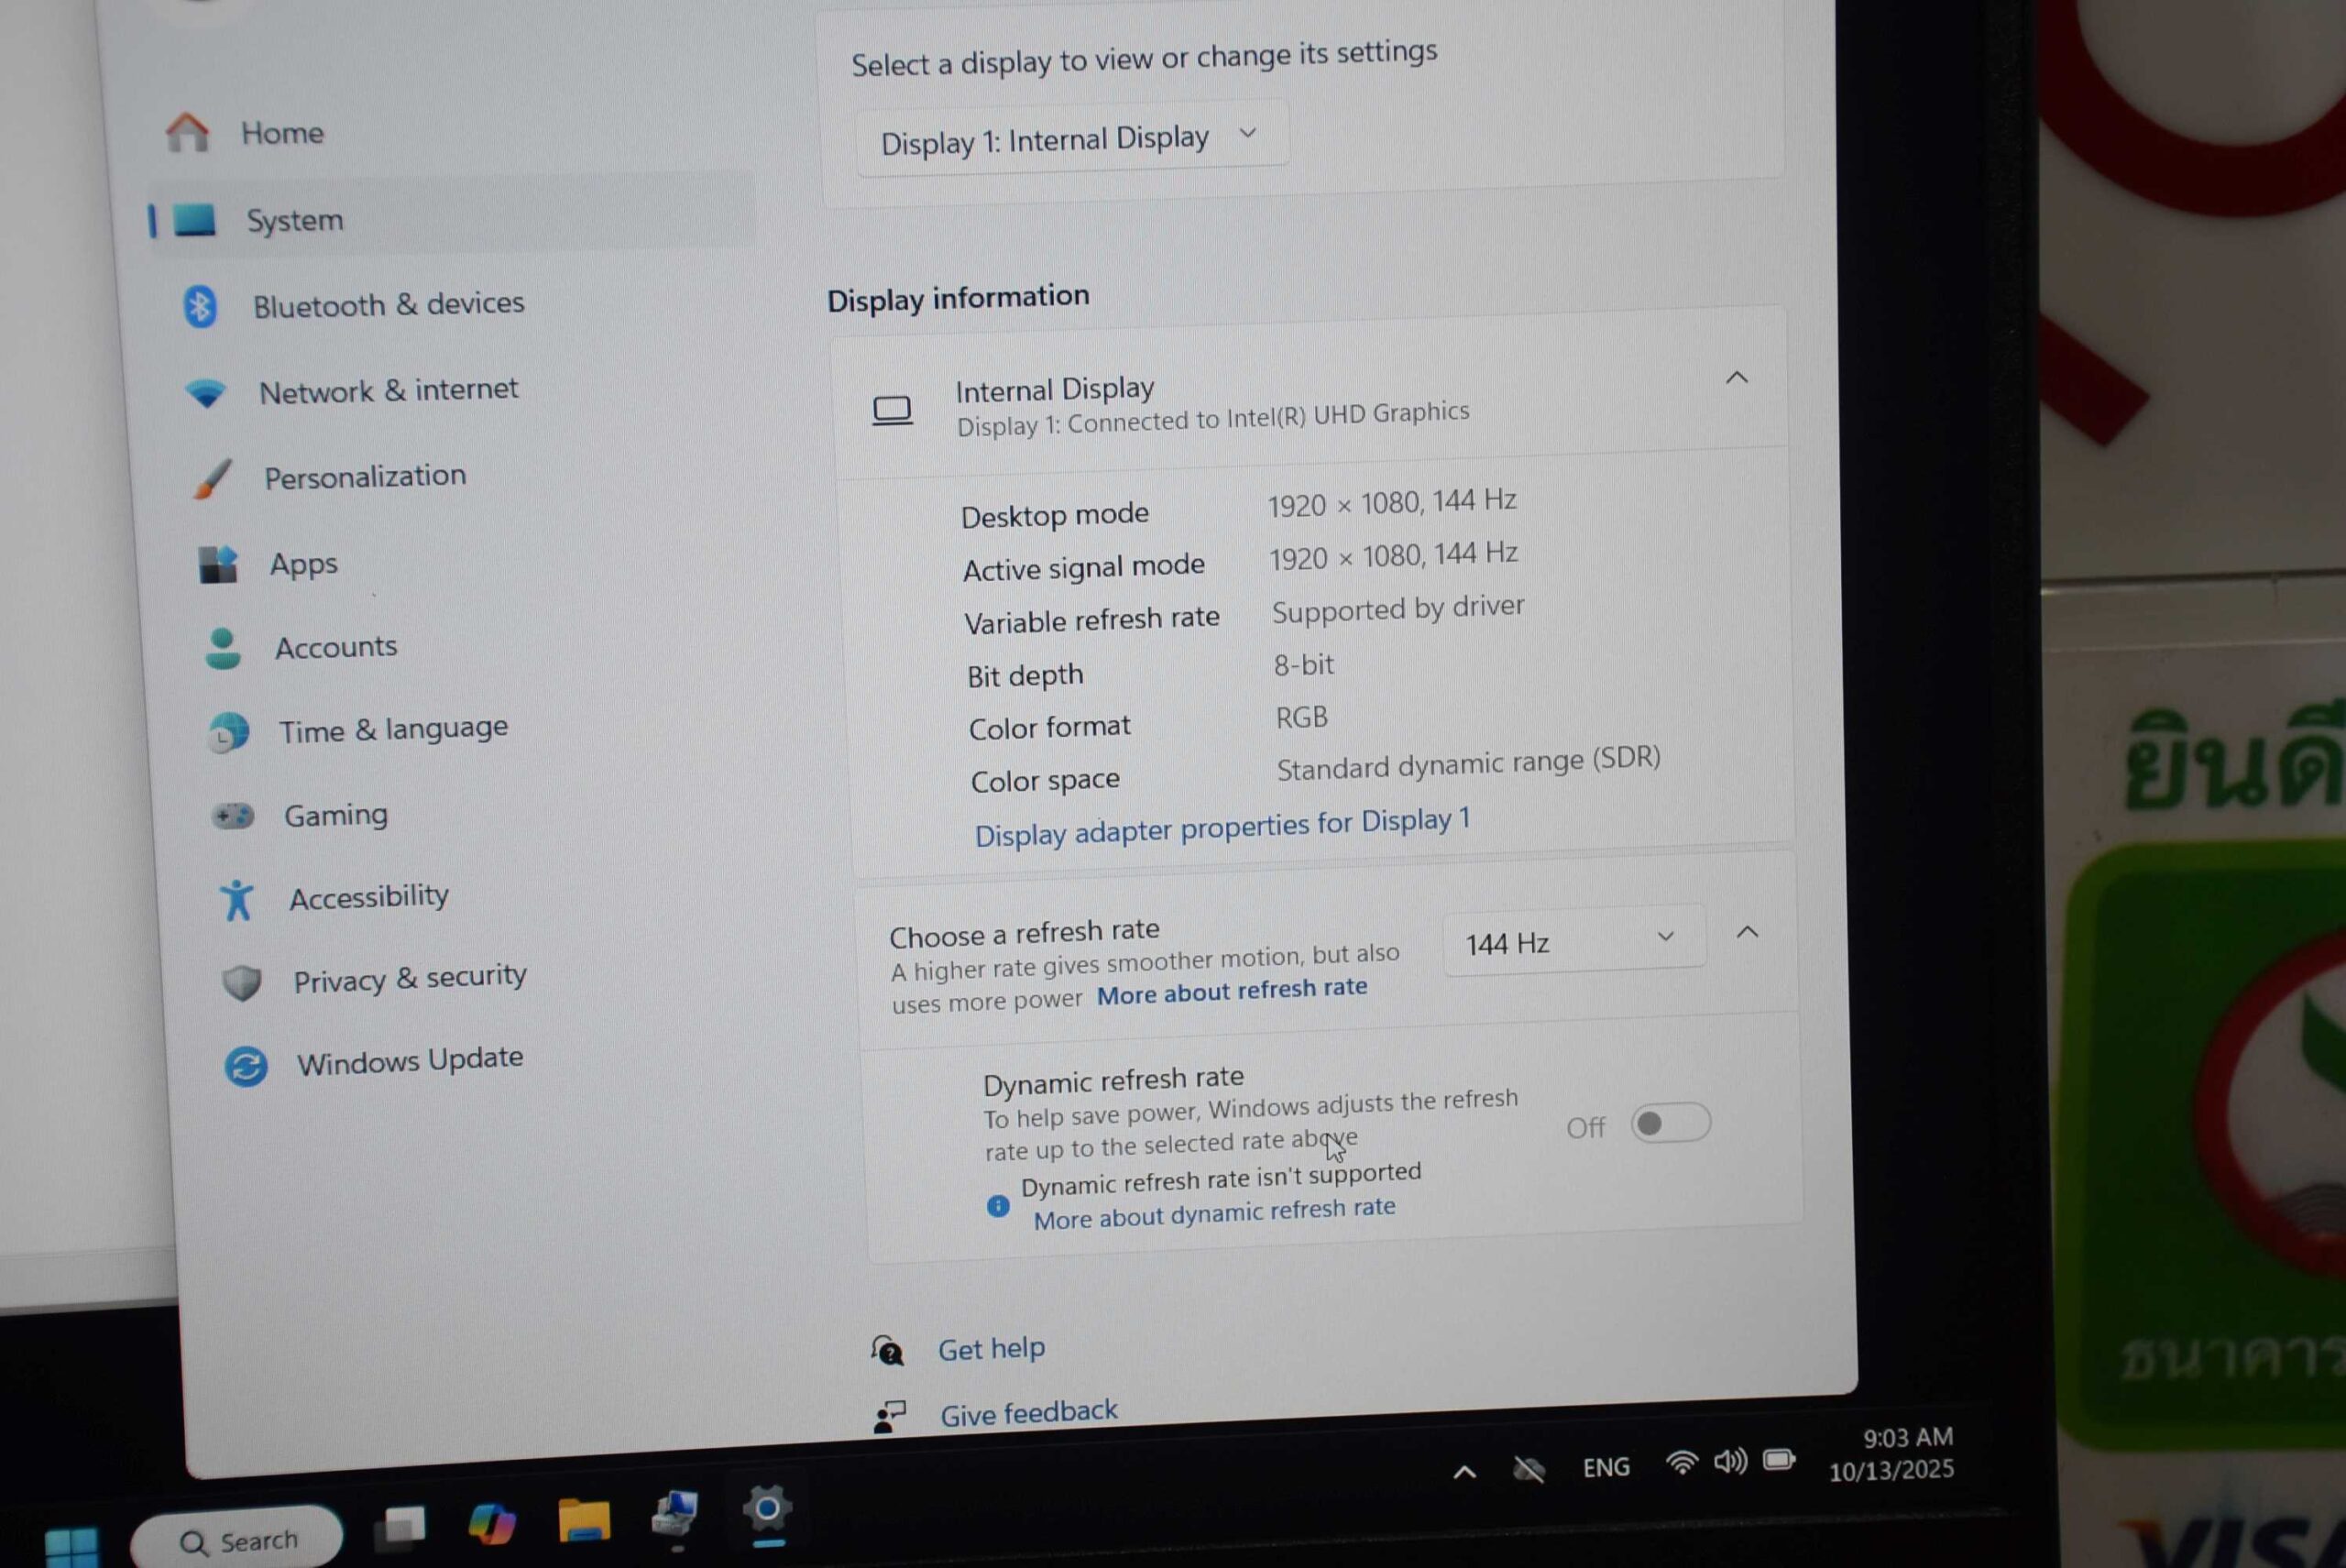Viewport: 2346px width, 1568px height.
Task: Click the Personalization paintbrush icon
Action: [x=211, y=480]
